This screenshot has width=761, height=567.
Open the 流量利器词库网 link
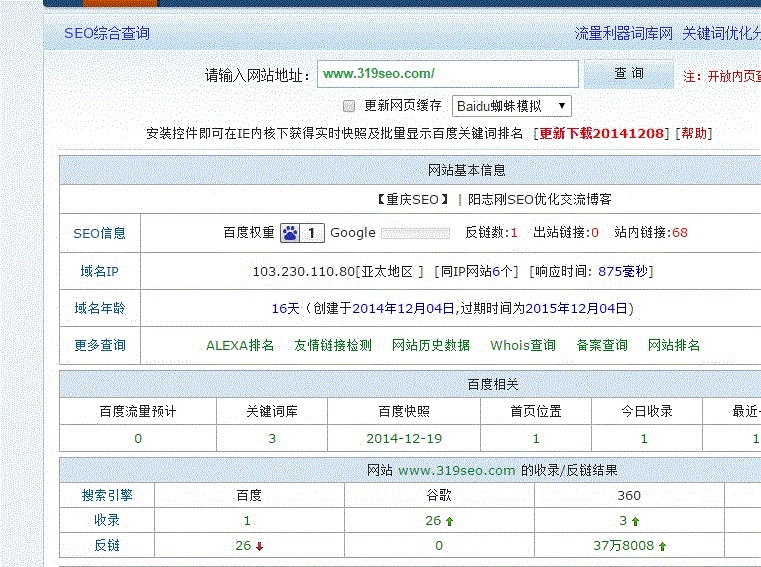pos(624,33)
